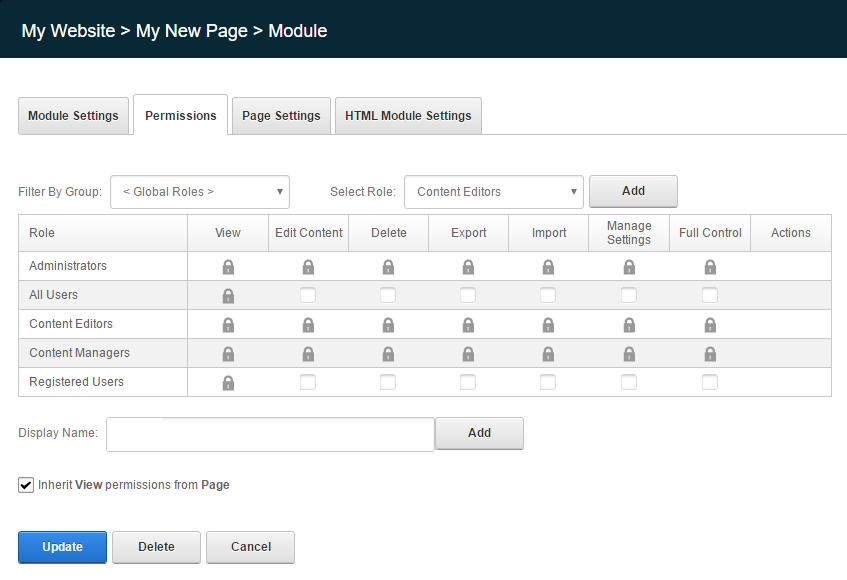Click the Administrators View lock icon
Image resolution: width=847 pixels, height=580 pixels.
[x=228, y=267]
